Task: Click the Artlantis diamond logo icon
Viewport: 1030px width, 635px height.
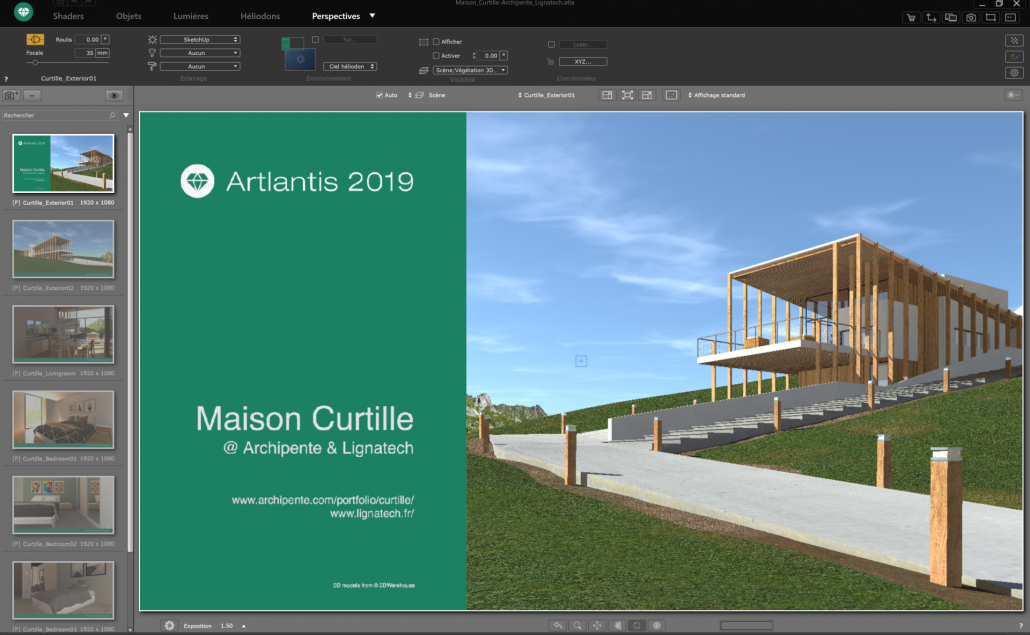Action: 24,12
